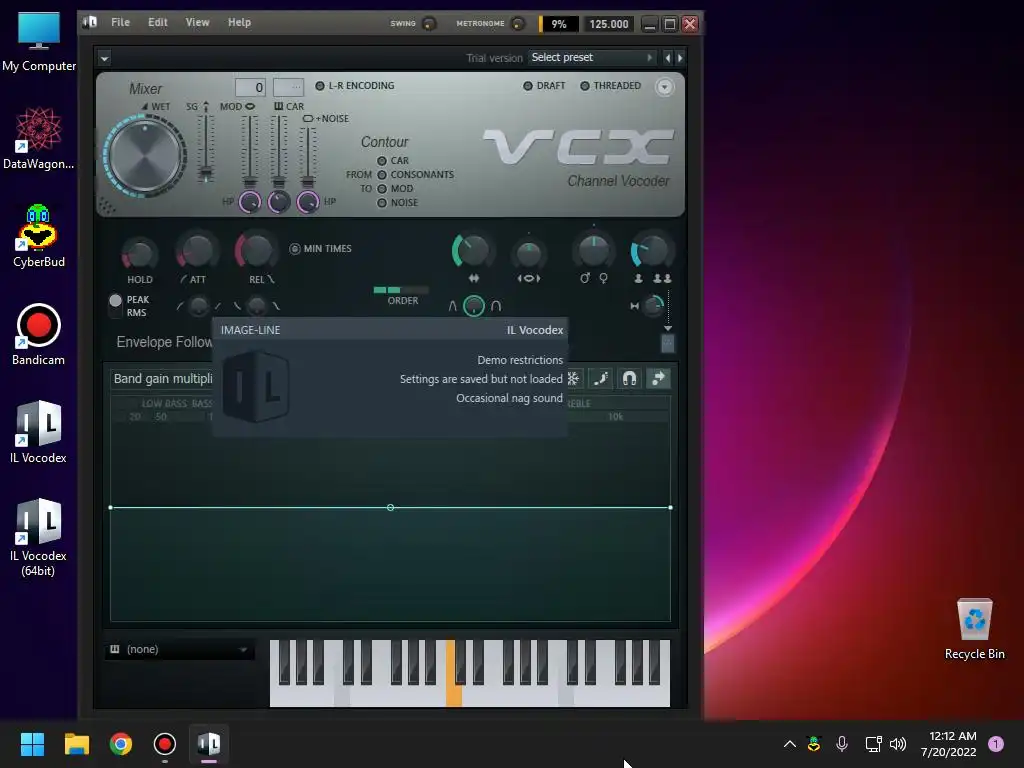Click the release curve shape knob
1024x768 pixels.
[x=257, y=306]
